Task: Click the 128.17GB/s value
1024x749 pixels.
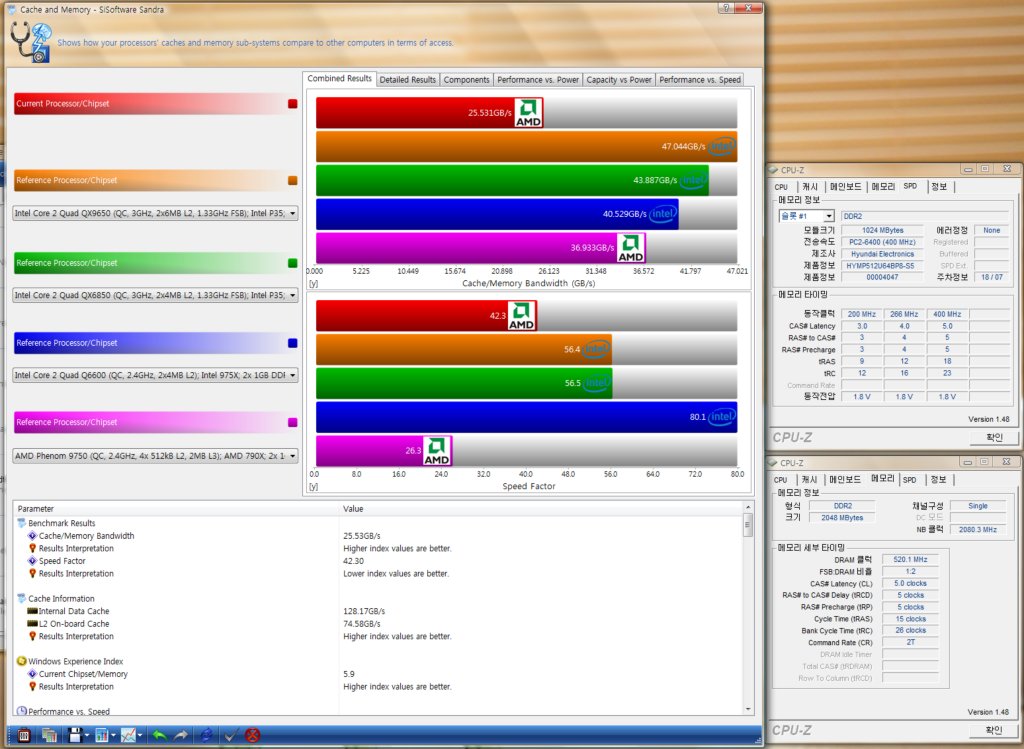Action: click(364, 611)
